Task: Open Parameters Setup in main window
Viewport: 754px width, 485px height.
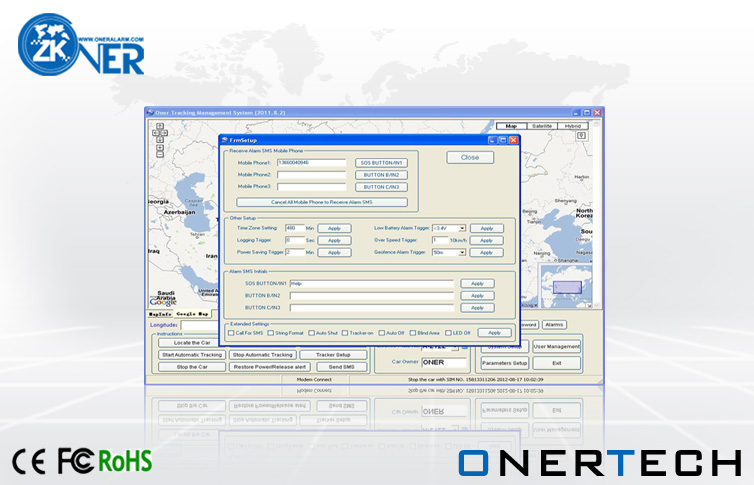Action: 504,363
